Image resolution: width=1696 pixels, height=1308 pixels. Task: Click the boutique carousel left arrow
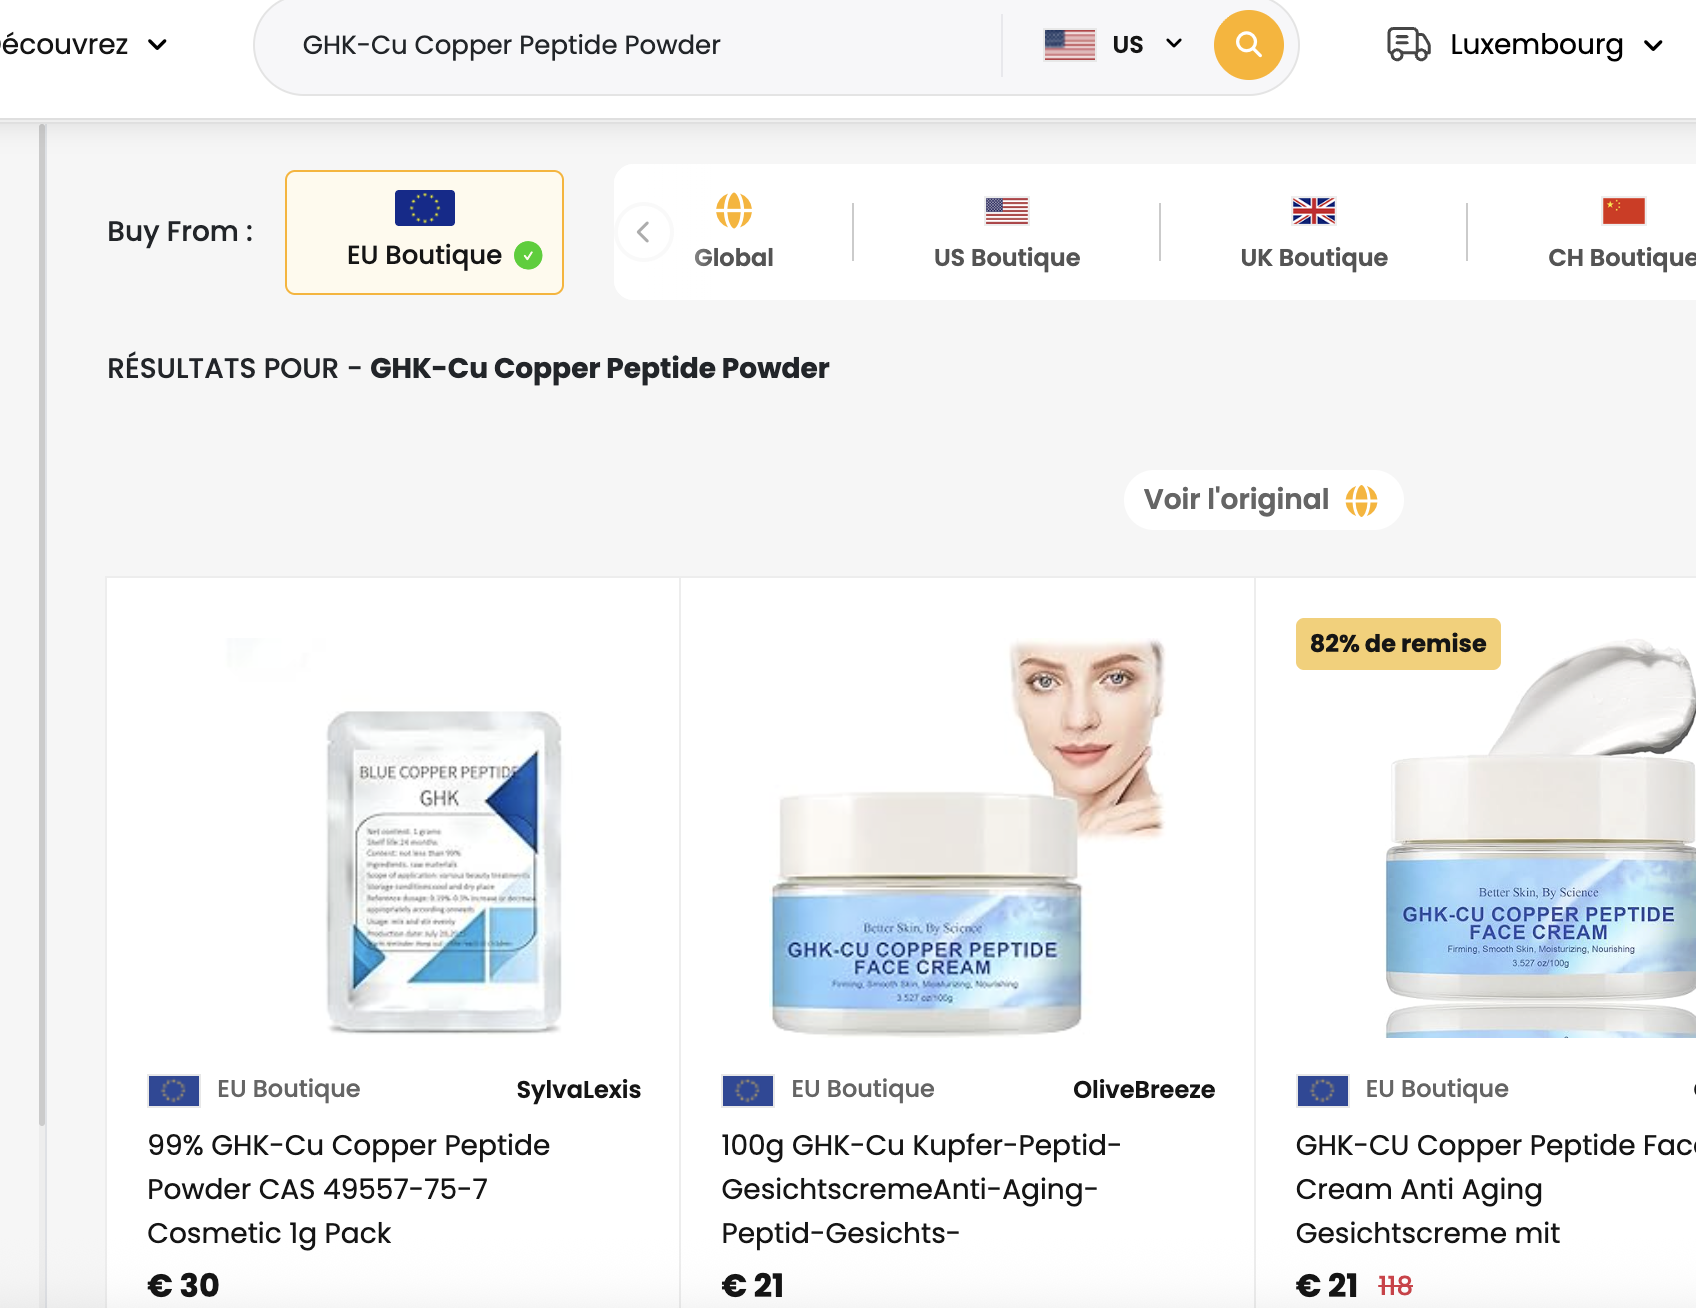click(644, 233)
